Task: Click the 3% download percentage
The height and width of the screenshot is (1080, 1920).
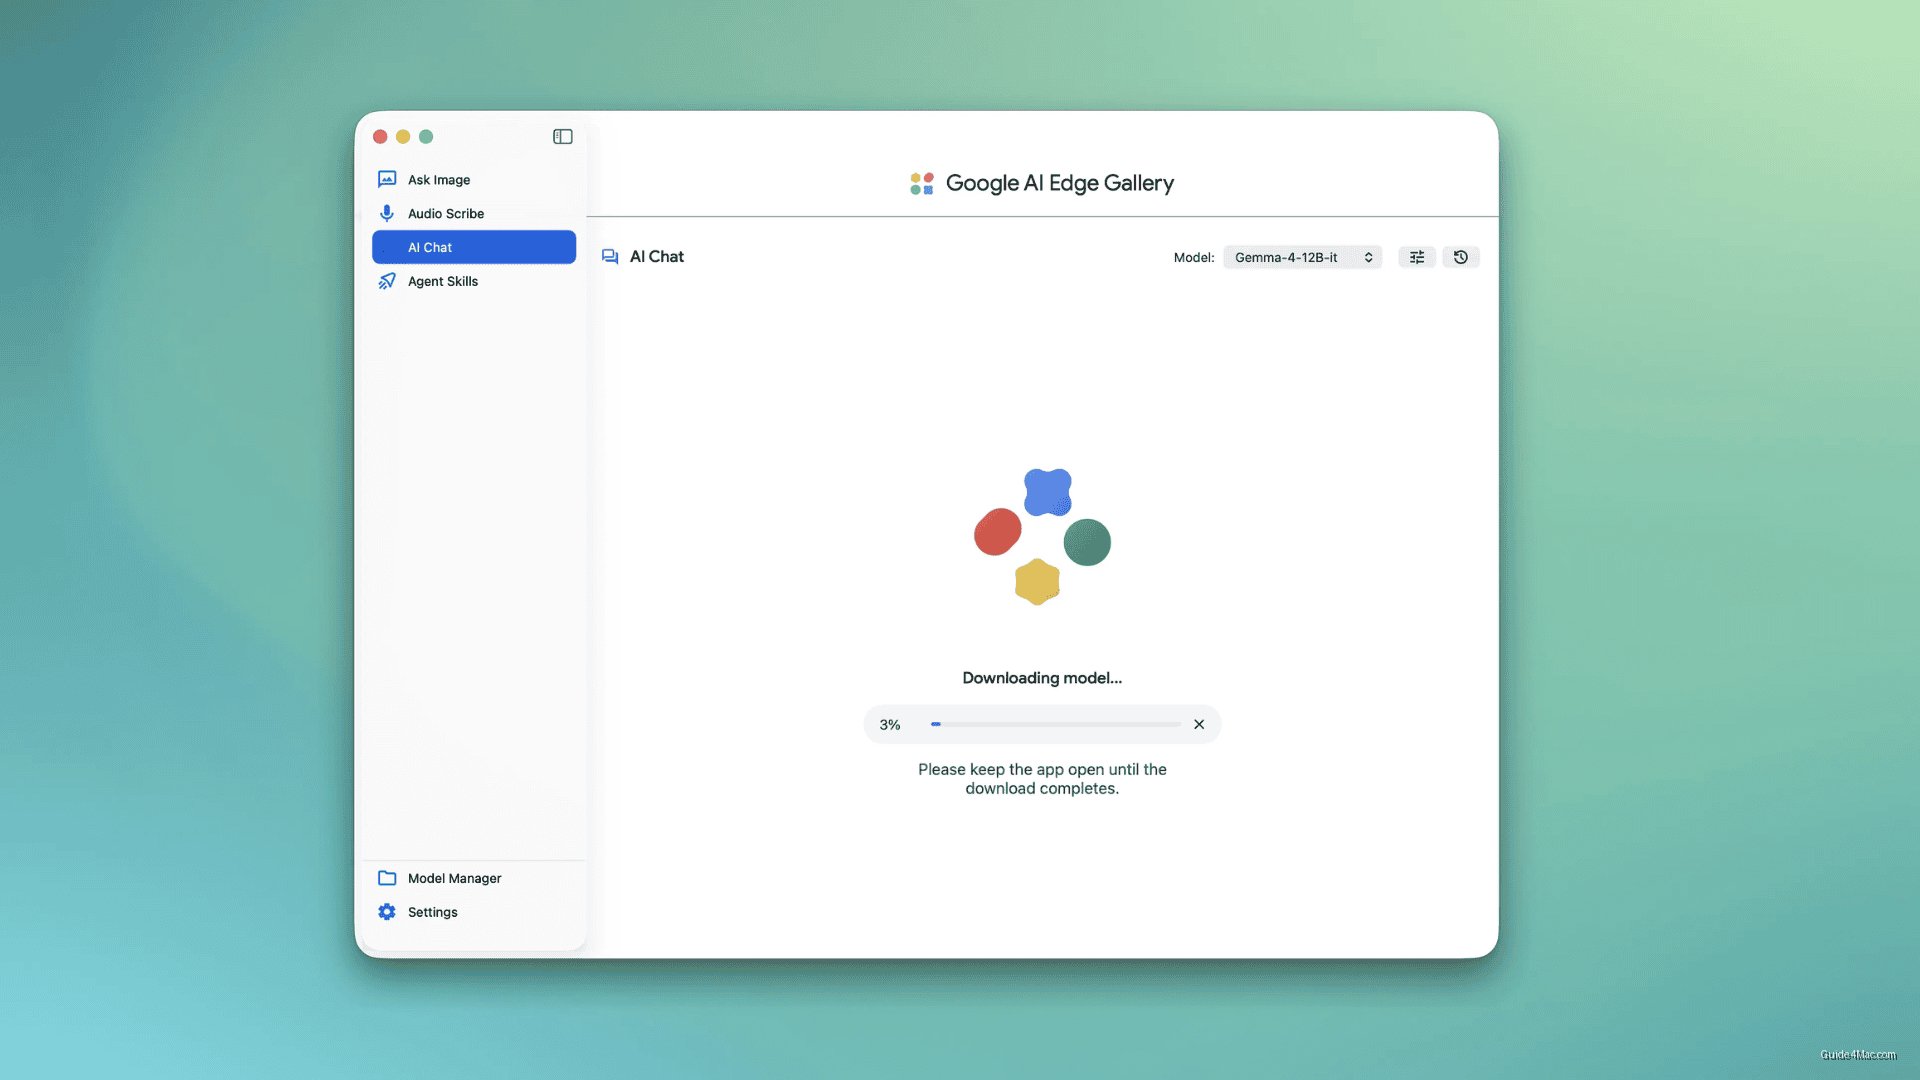Action: pyautogui.click(x=890, y=725)
